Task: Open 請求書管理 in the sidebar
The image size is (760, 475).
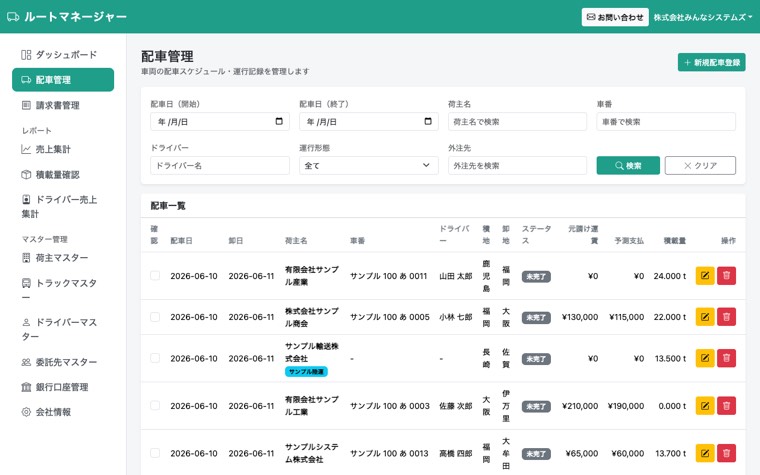Action: (63, 105)
